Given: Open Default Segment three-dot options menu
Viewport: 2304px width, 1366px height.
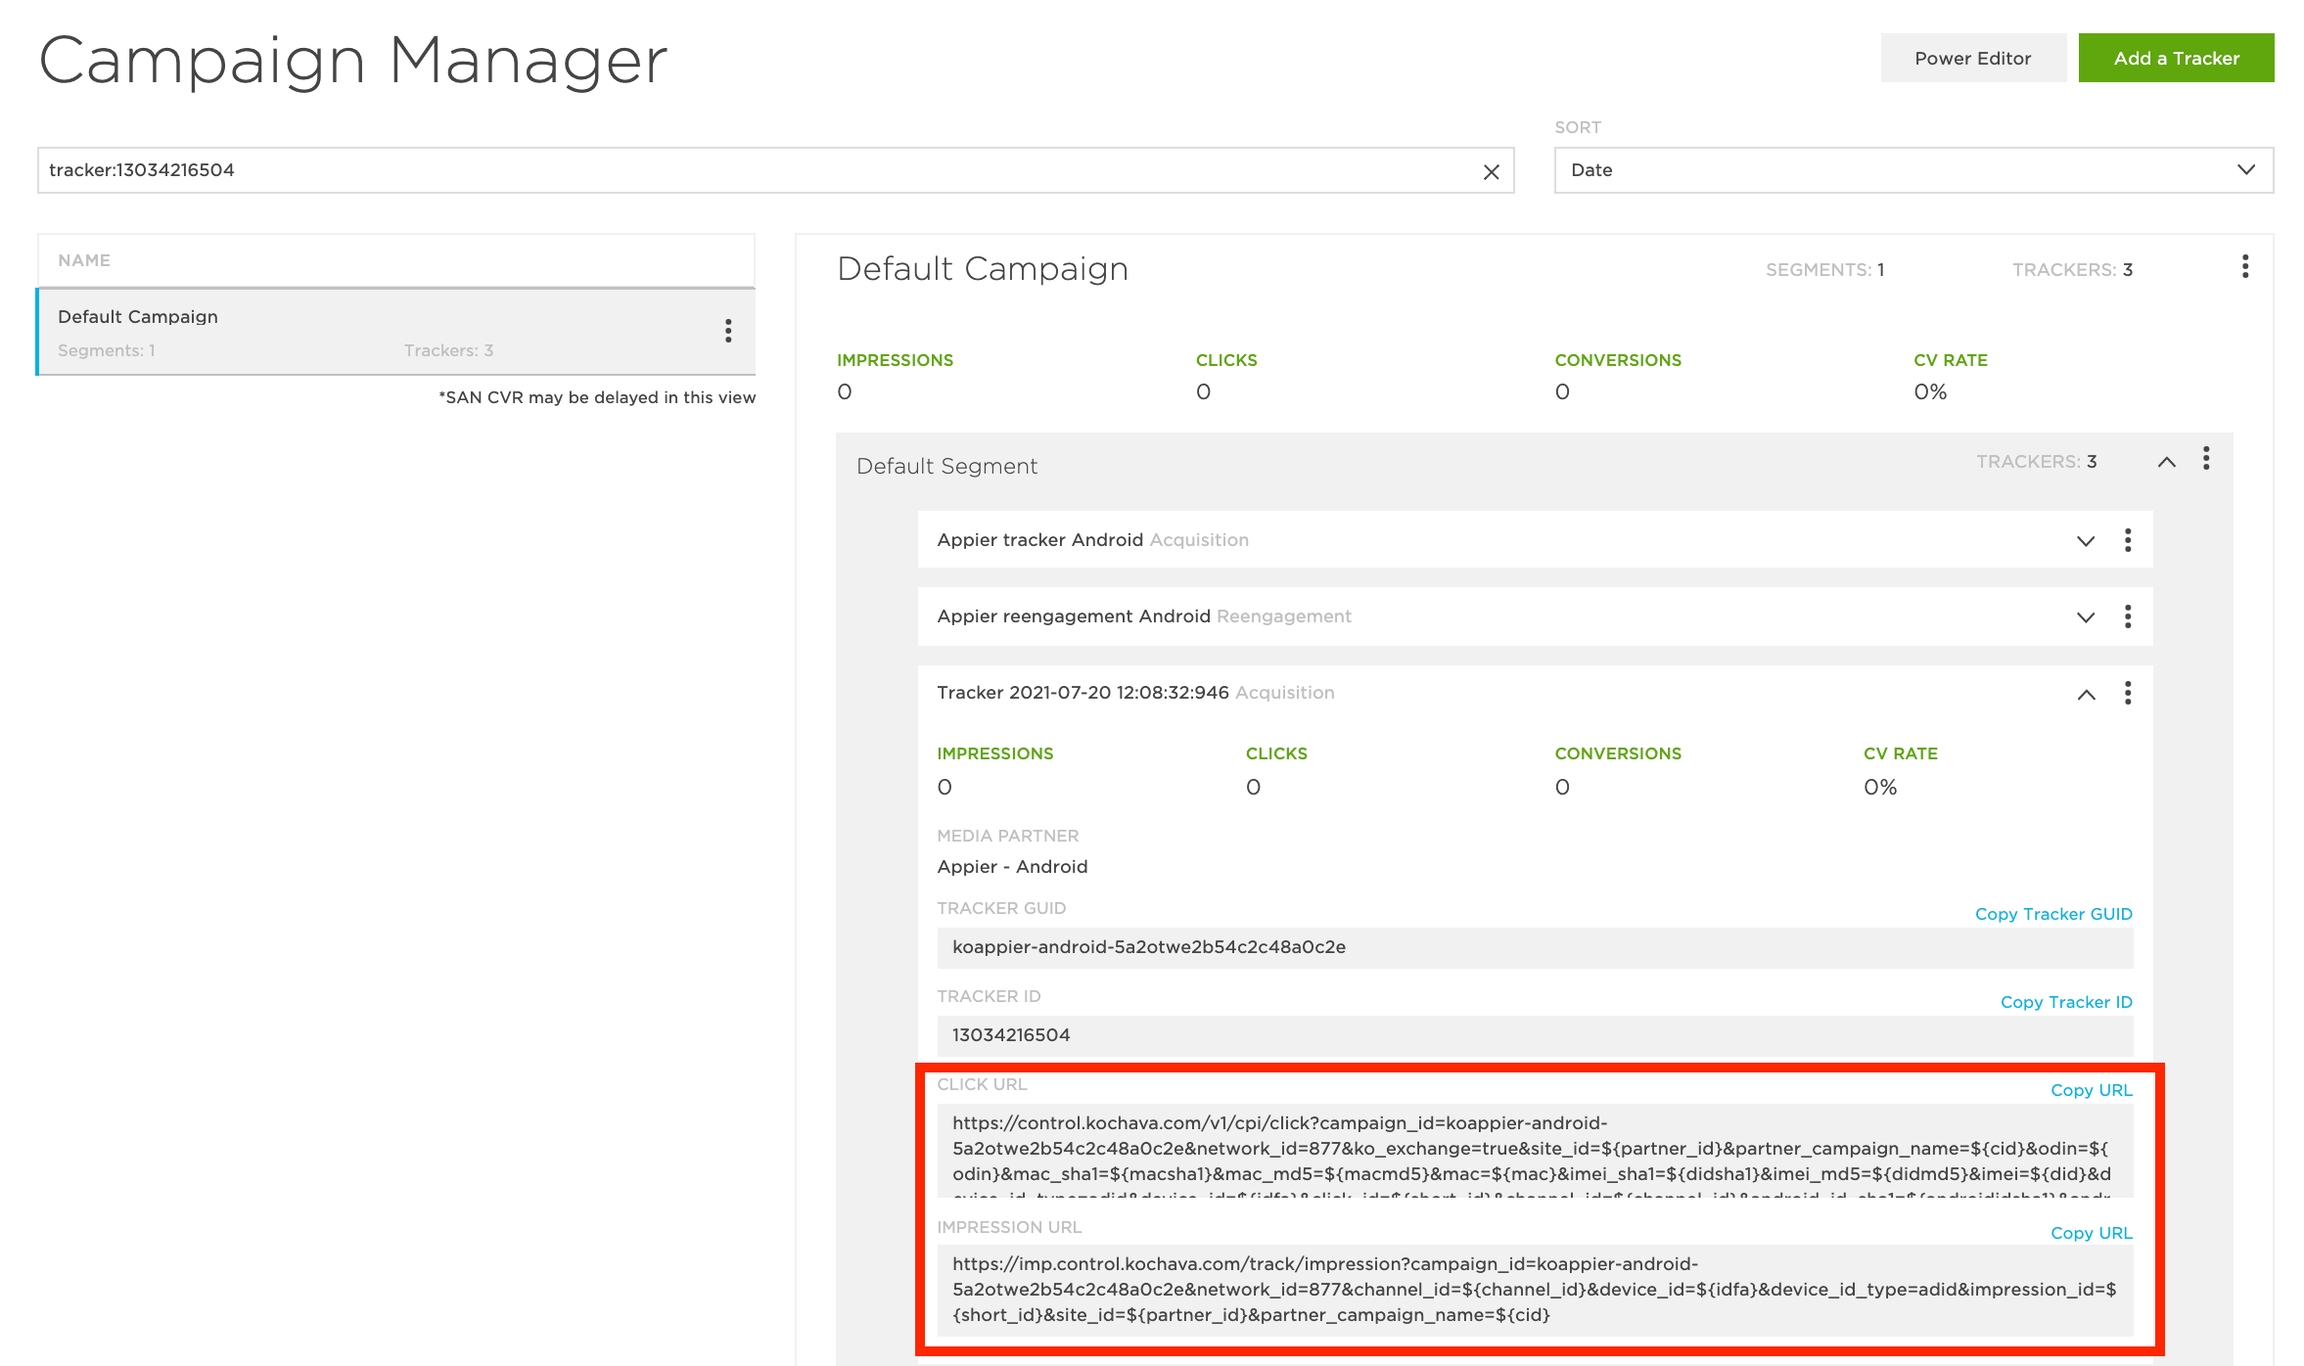Looking at the screenshot, I should pyautogui.click(x=2206, y=459).
